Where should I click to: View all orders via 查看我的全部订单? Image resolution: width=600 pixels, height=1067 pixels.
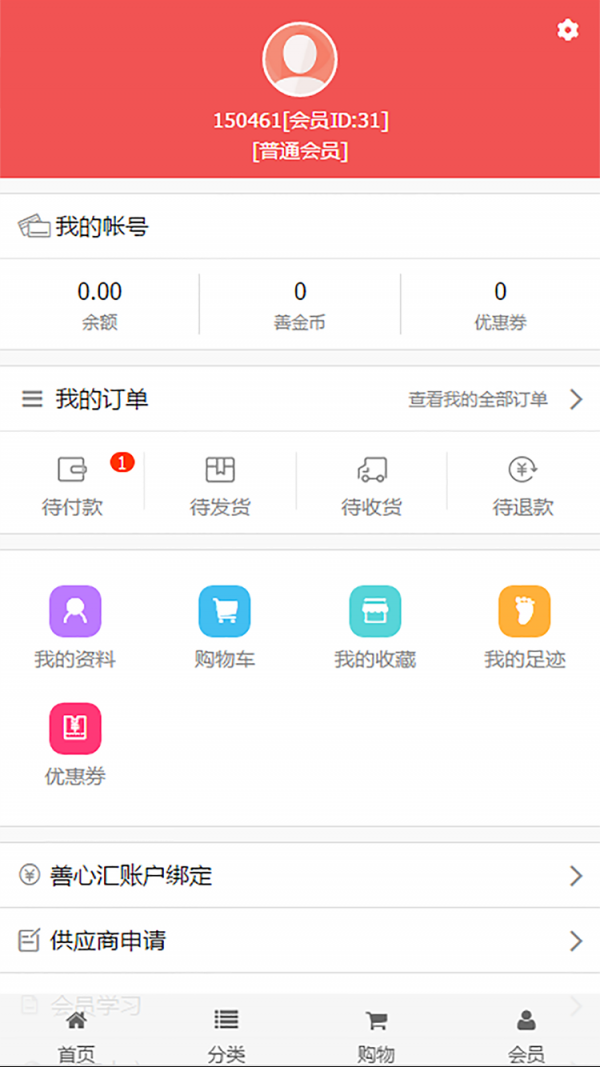pyautogui.click(x=478, y=399)
